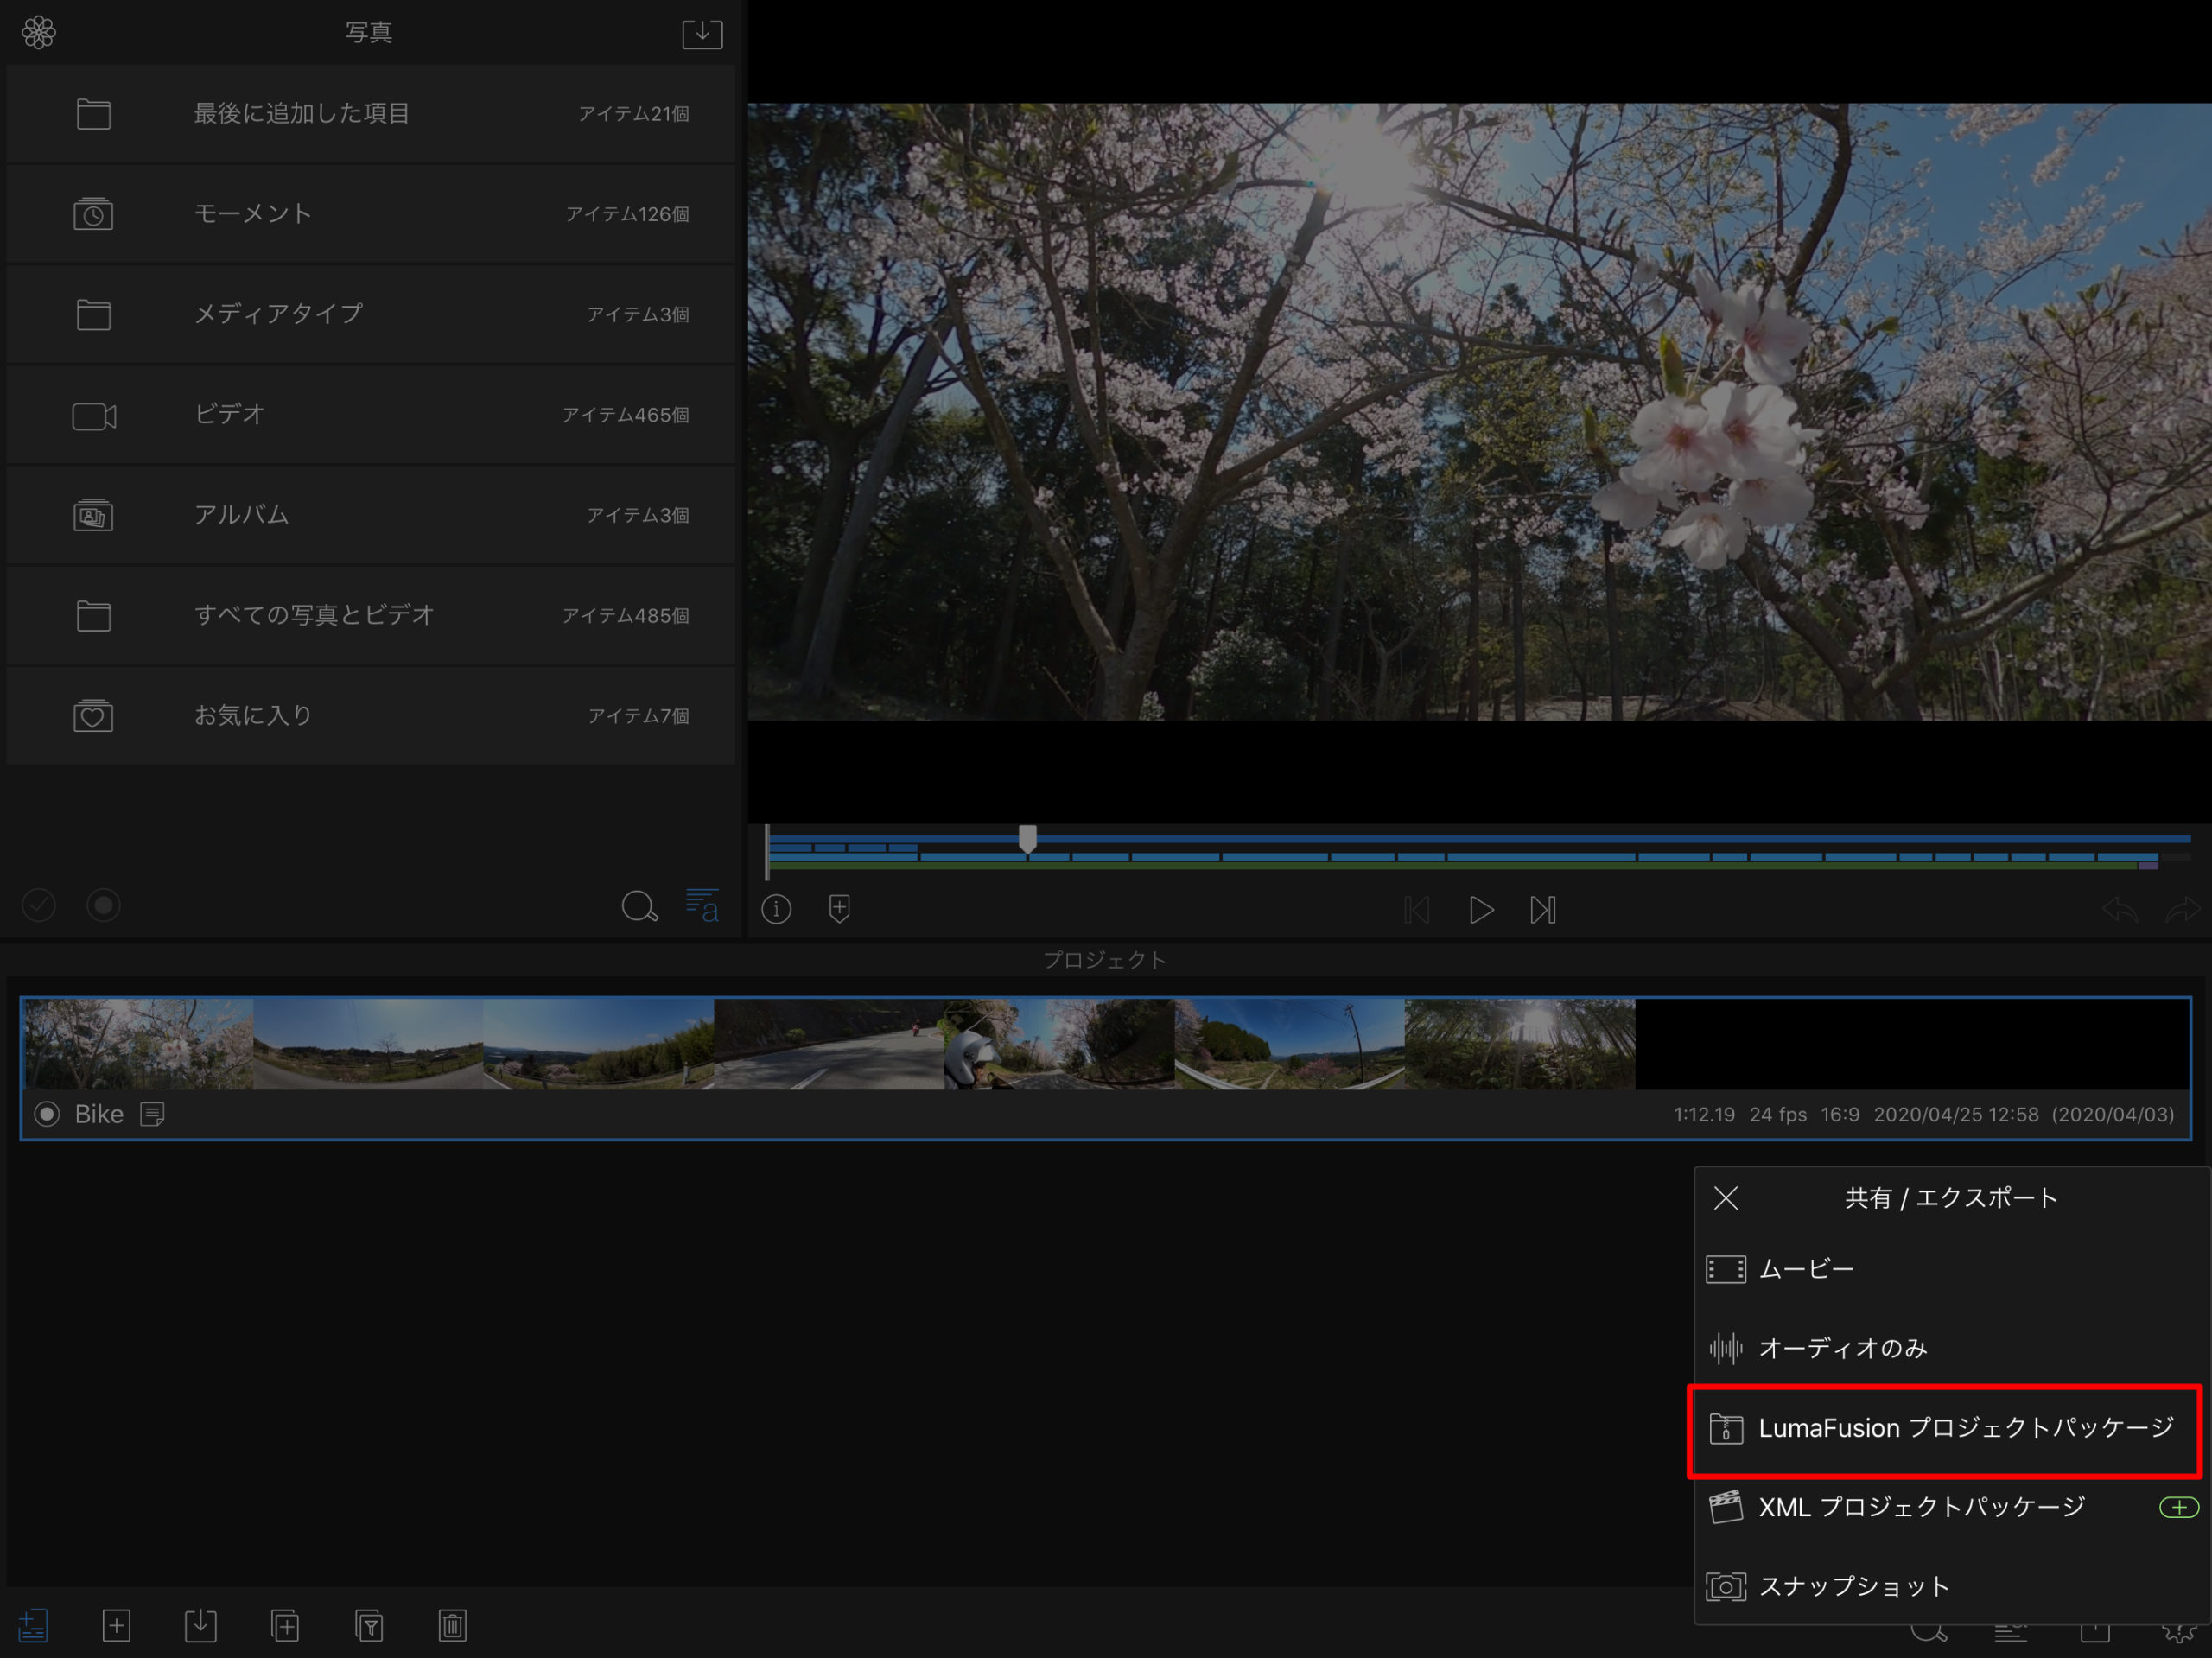Click the cherry blossom preview image
2212x1658 pixels.
(1479, 412)
